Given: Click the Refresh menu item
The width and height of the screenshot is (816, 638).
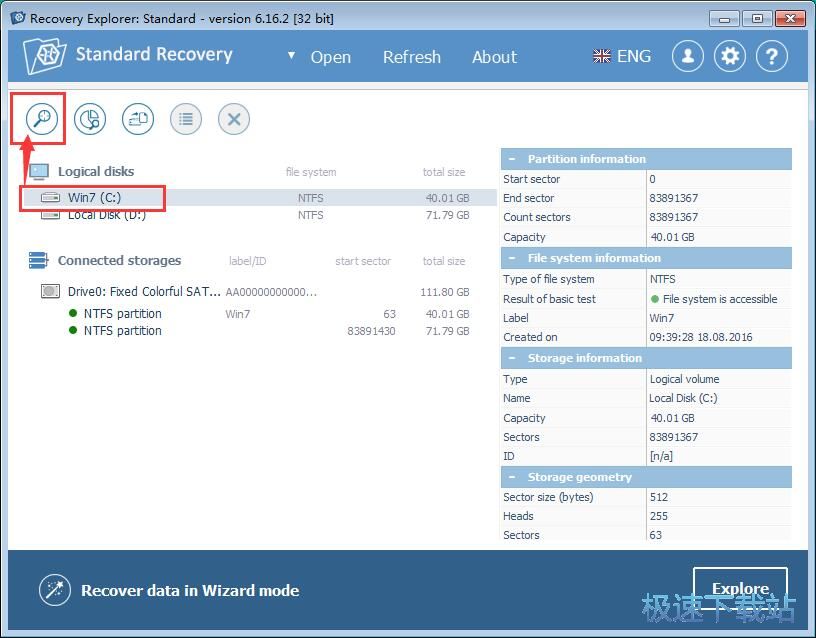Looking at the screenshot, I should click(x=411, y=57).
